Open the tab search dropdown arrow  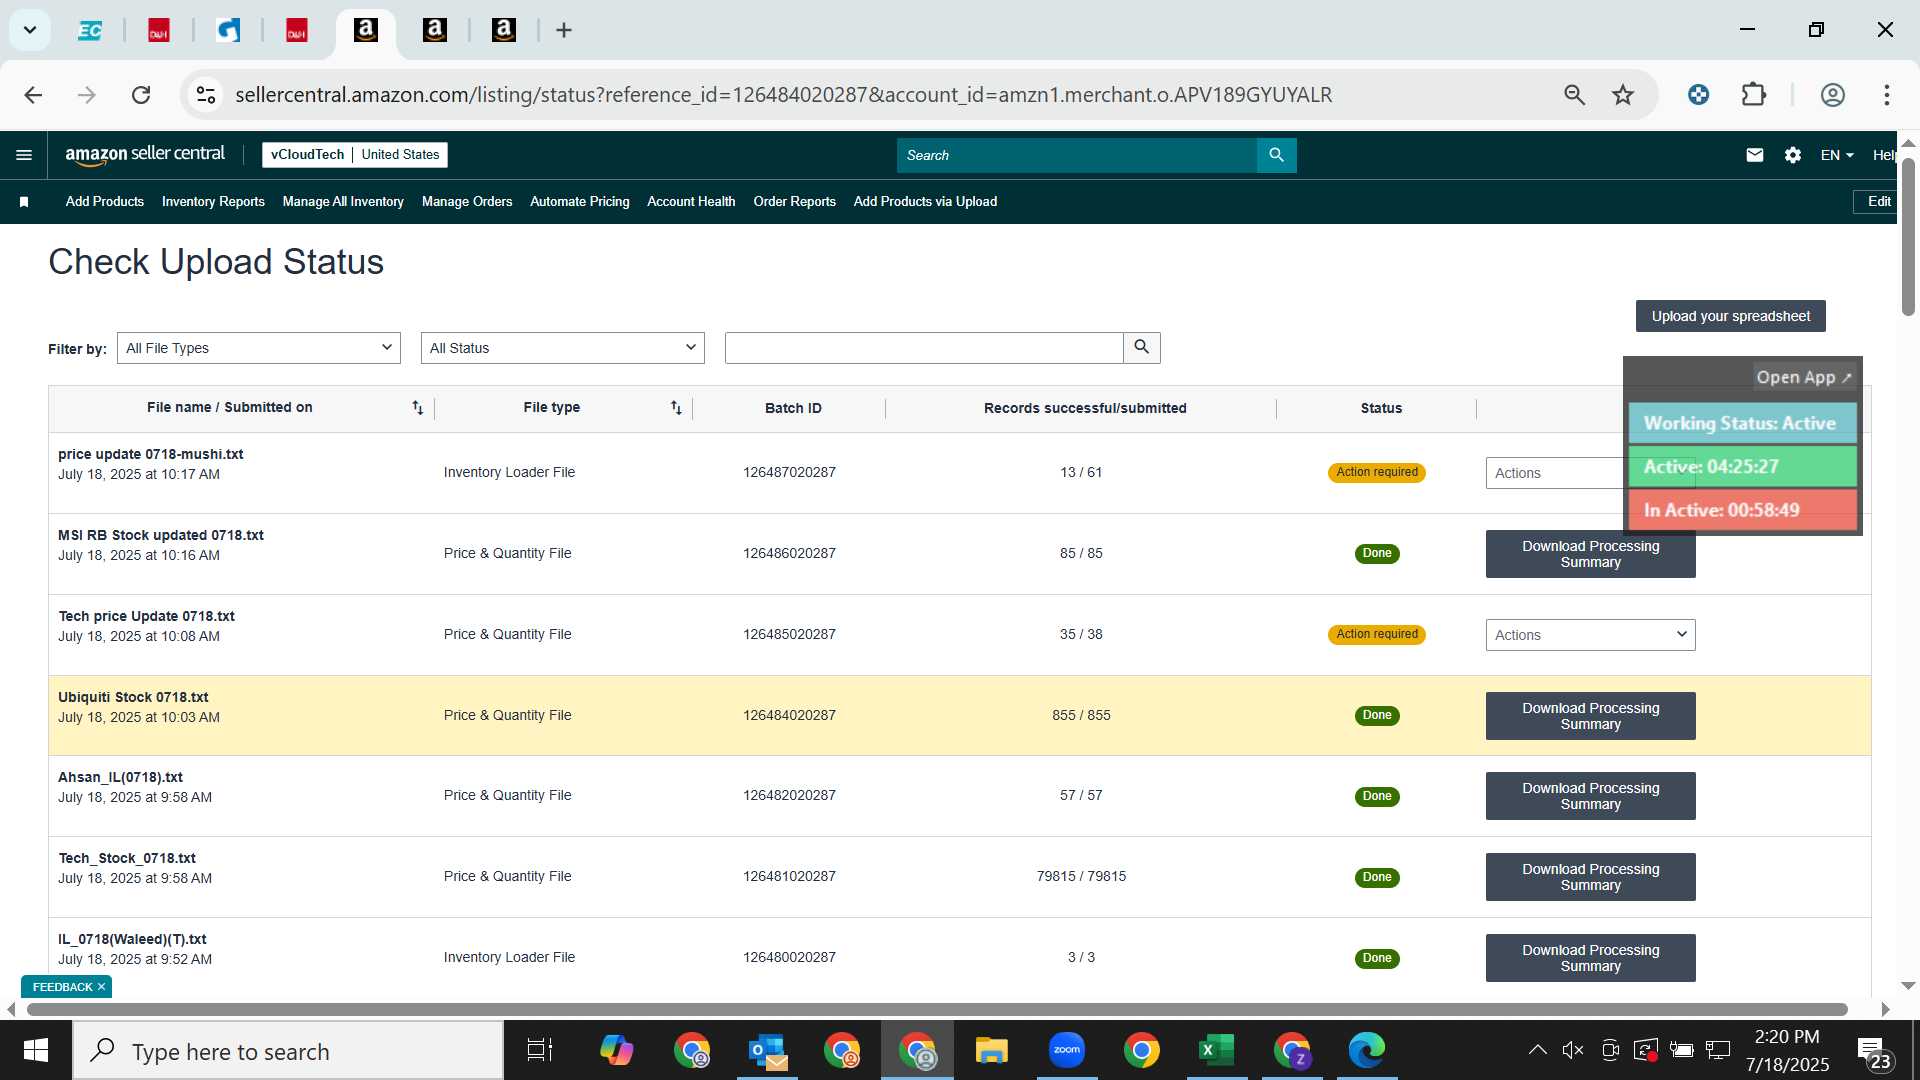(x=30, y=30)
